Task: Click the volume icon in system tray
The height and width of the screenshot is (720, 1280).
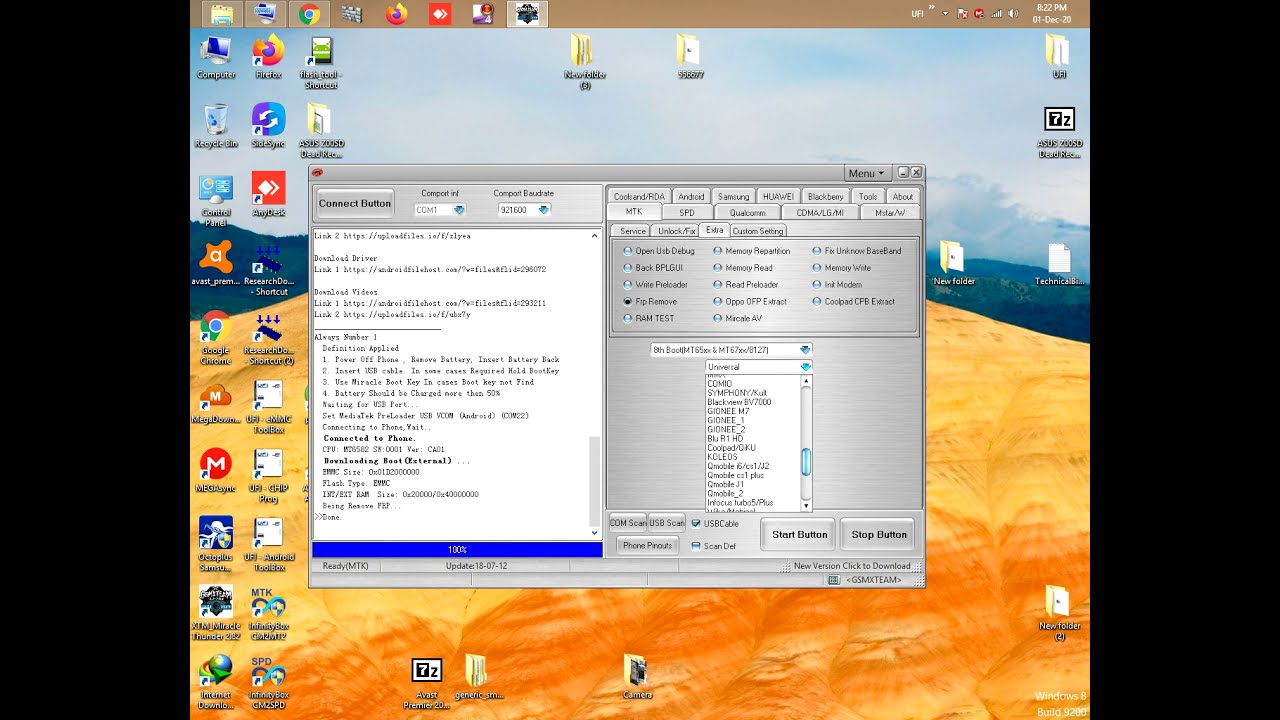Action: coord(1013,14)
